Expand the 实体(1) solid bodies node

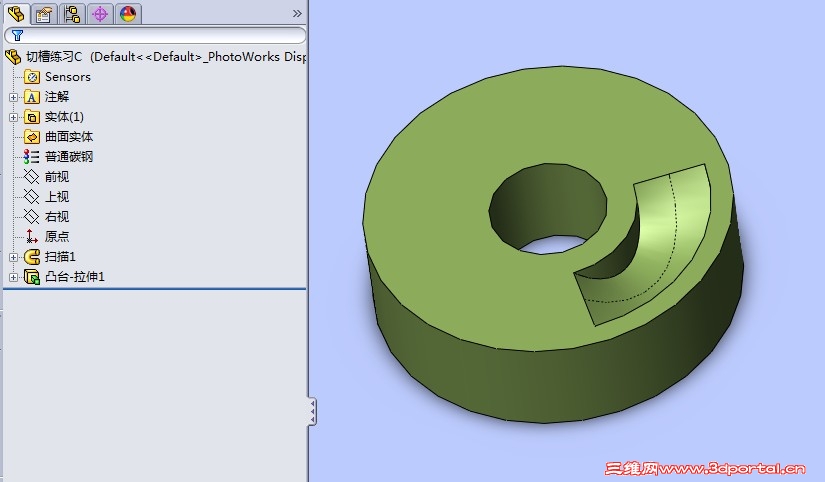[14, 117]
